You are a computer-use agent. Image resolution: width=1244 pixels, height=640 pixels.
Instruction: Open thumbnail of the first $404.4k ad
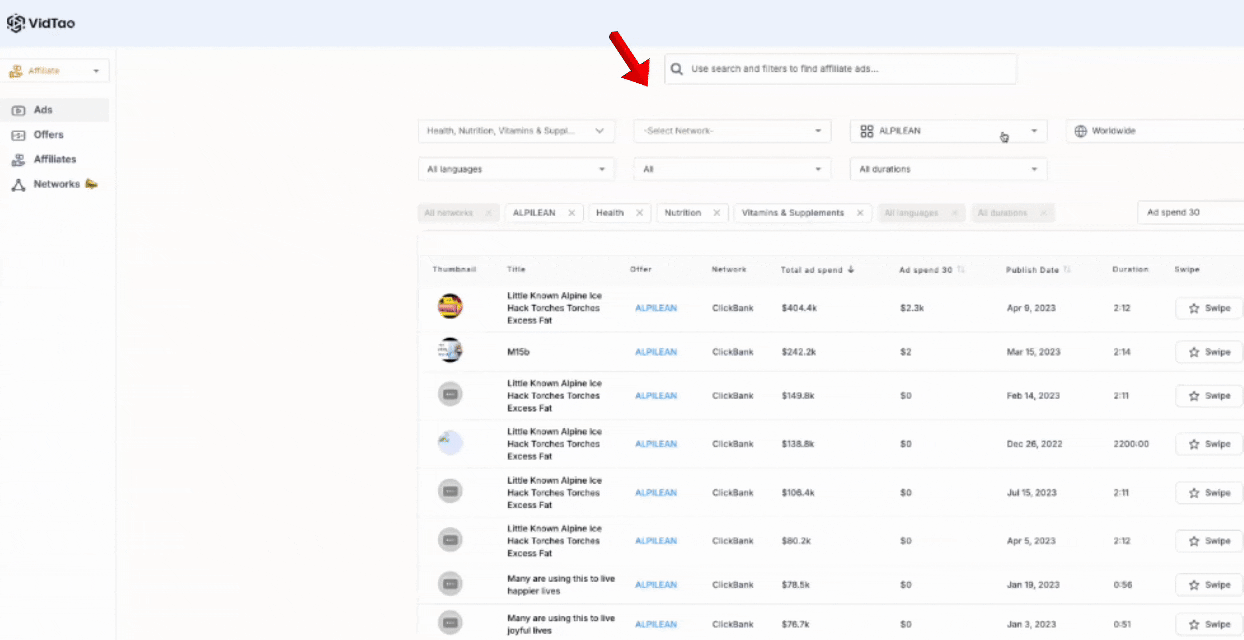coord(450,307)
